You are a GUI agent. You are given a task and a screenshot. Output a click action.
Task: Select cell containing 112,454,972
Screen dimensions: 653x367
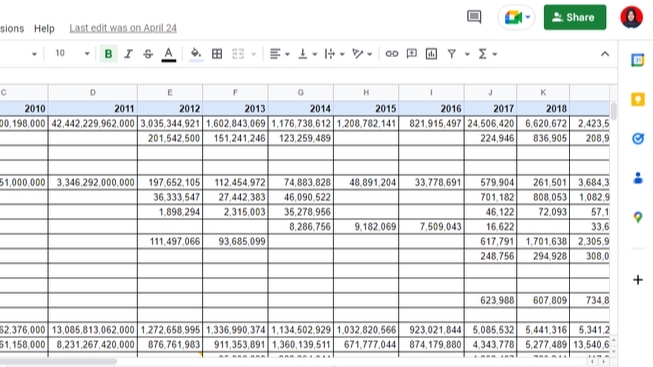tap(235, 182)
